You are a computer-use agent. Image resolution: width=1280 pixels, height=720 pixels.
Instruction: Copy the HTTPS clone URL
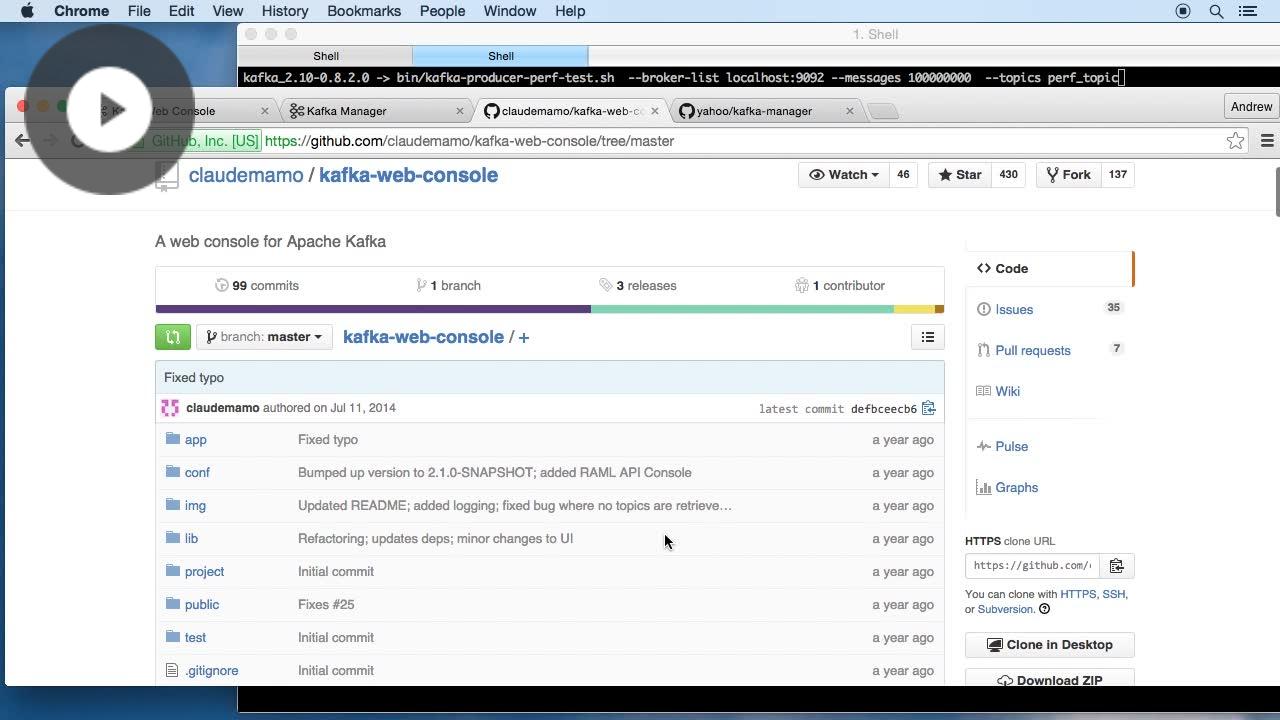click(1117, 566)
